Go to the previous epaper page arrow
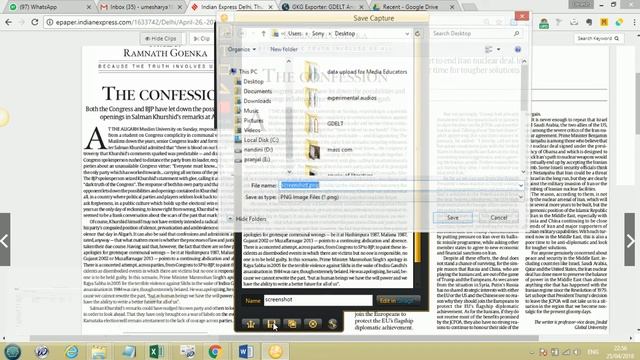This screenshot has height=360, width=640. click(5, 240)
